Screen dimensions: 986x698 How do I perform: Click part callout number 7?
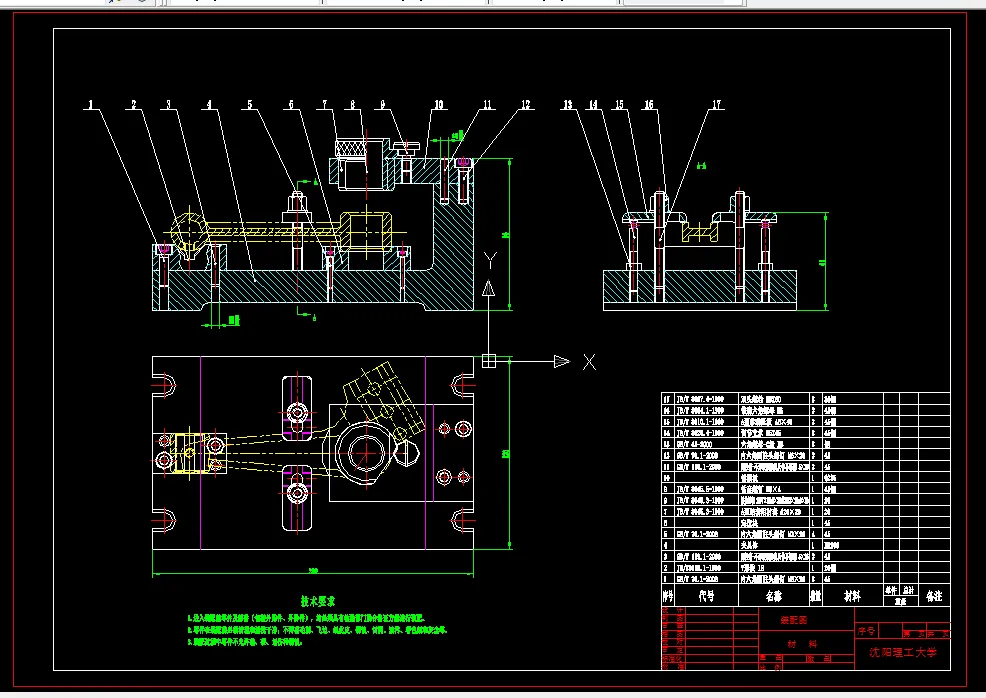point(325,104)
